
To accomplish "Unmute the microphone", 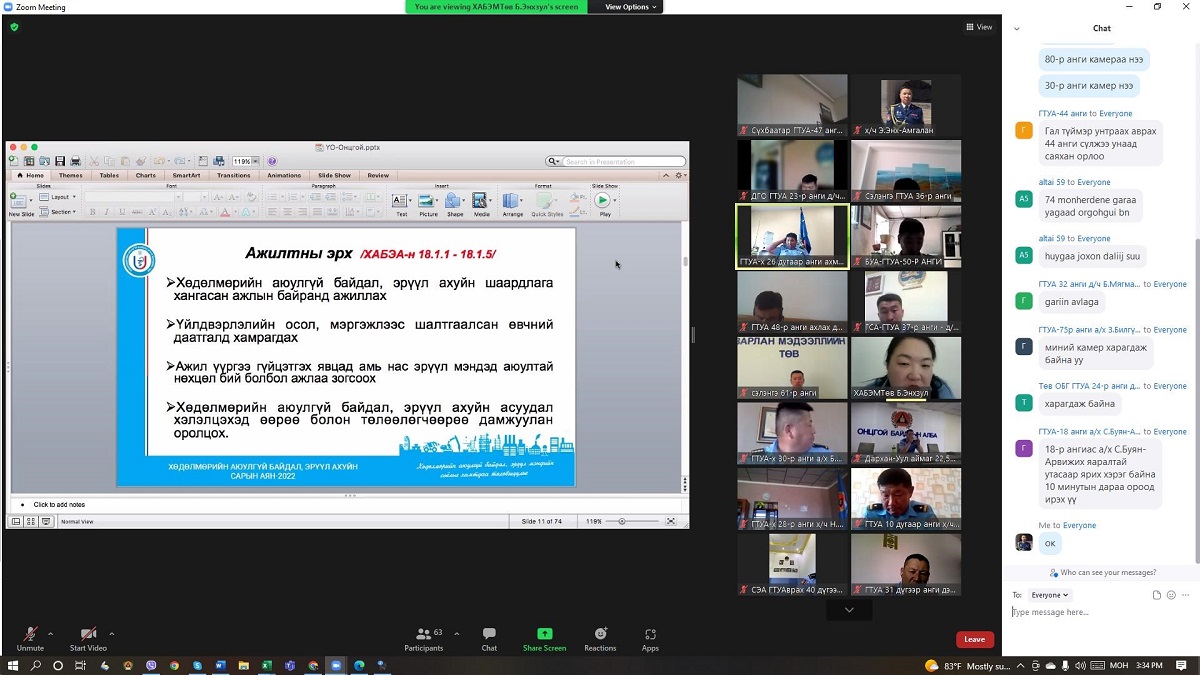I will [x=30, y=638].
